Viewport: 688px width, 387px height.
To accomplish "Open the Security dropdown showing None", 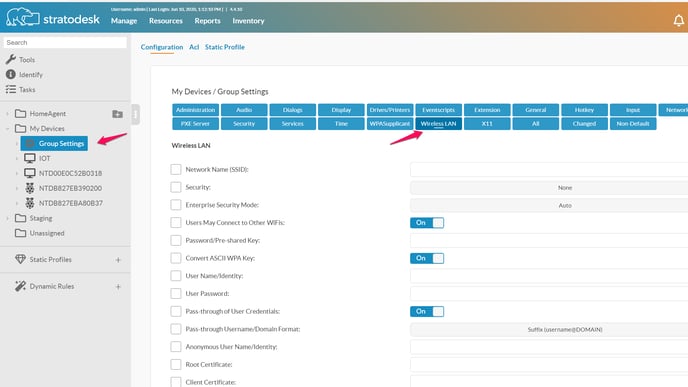I will click(x=549, y=187).
